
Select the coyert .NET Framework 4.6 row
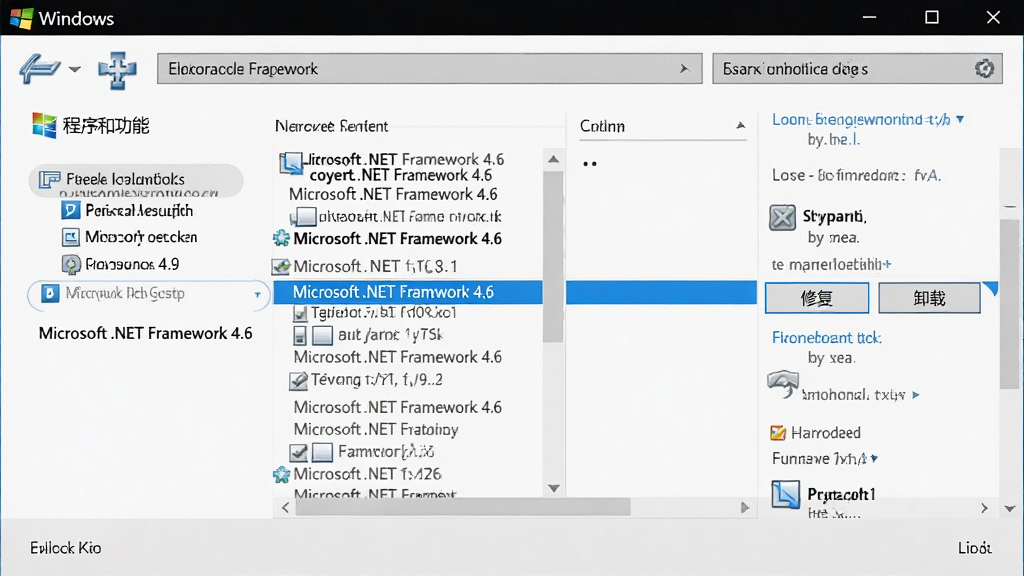[400, 175]
